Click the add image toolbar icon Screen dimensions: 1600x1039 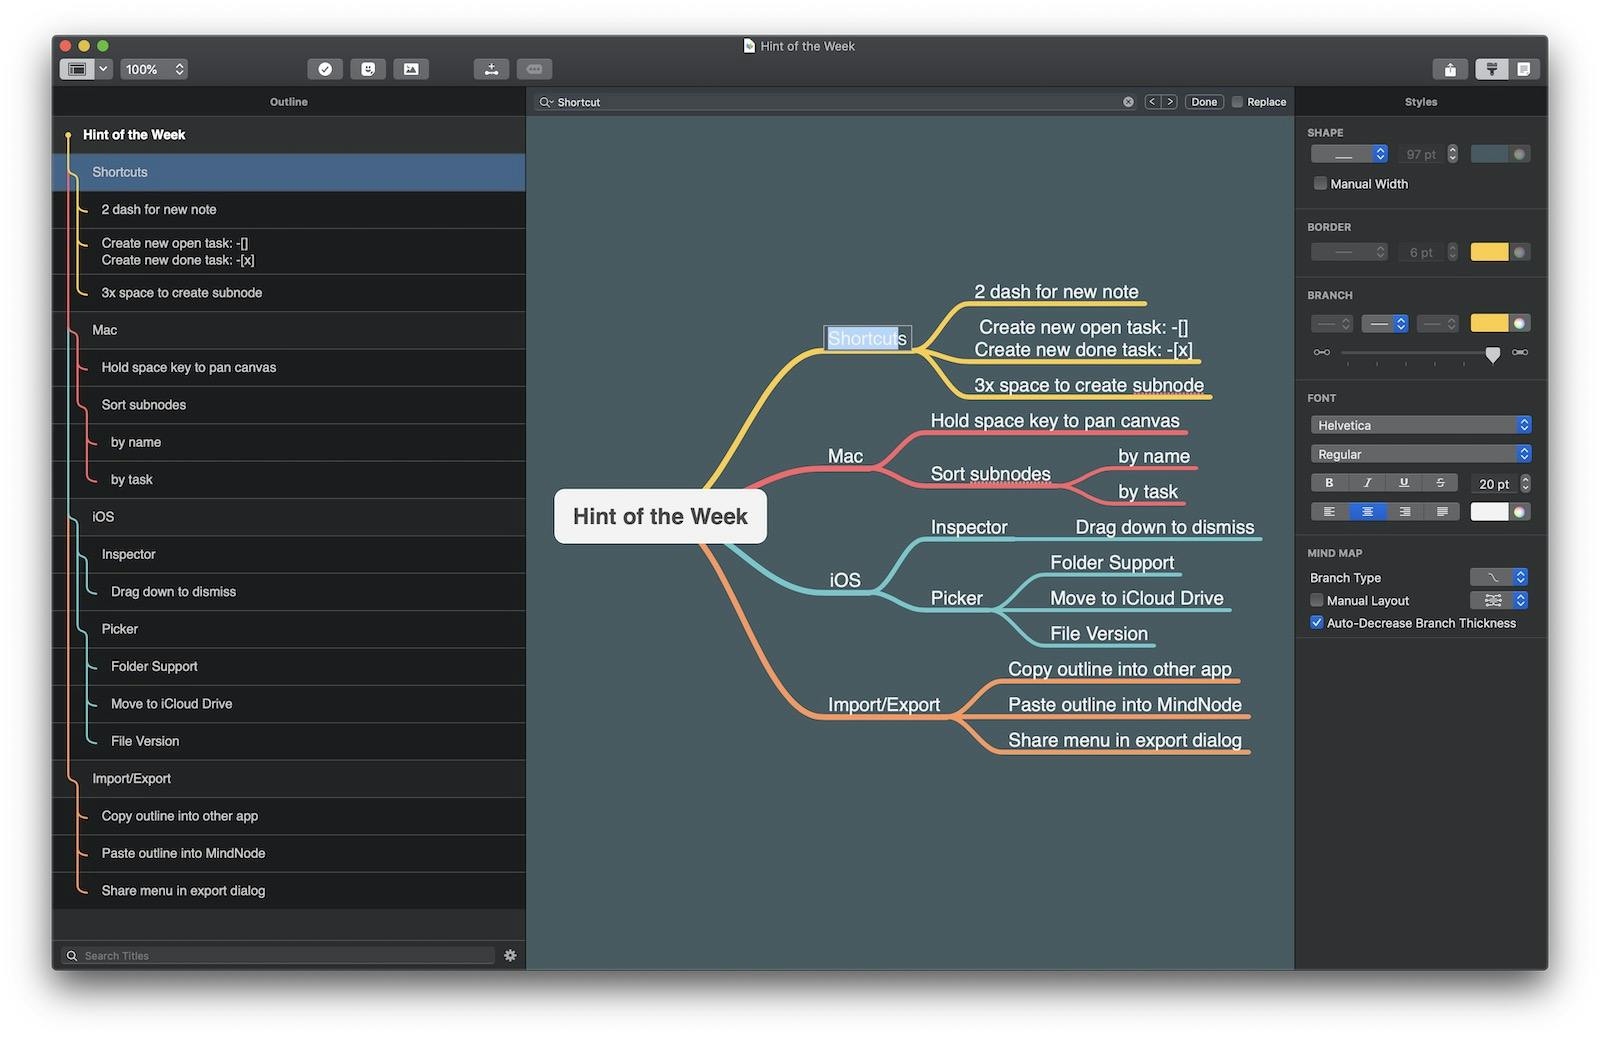tap(411, 69)
